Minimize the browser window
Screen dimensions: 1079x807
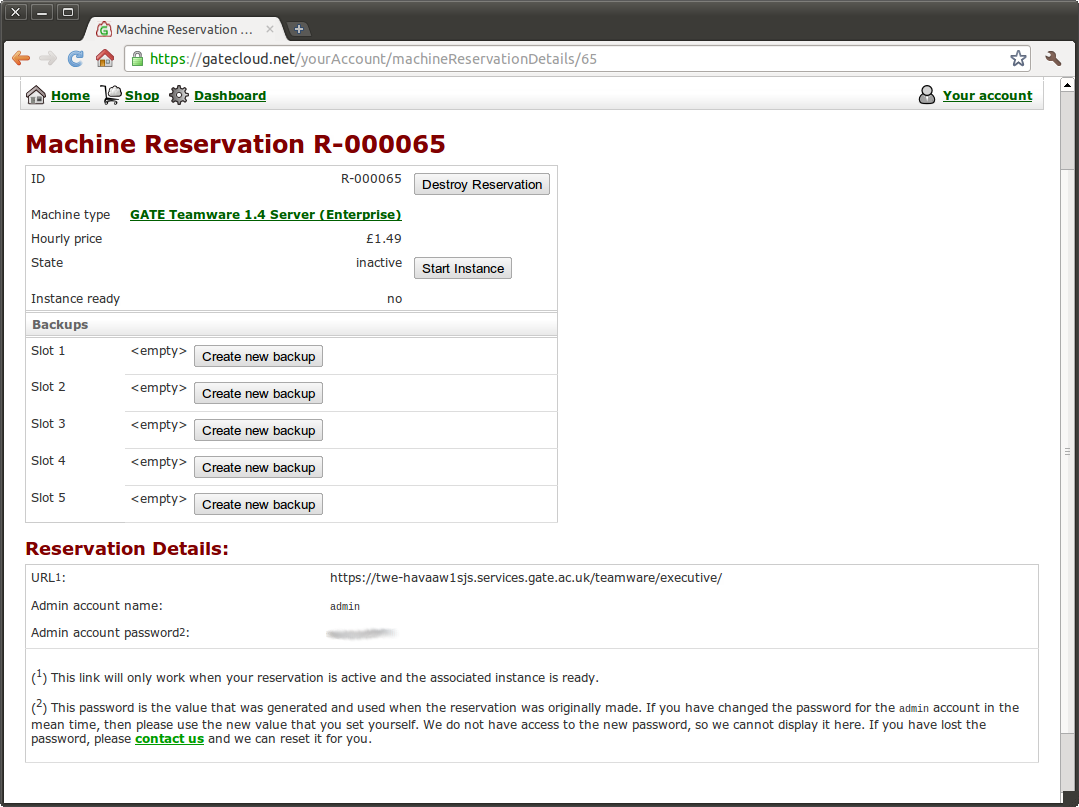pos(41,12)
